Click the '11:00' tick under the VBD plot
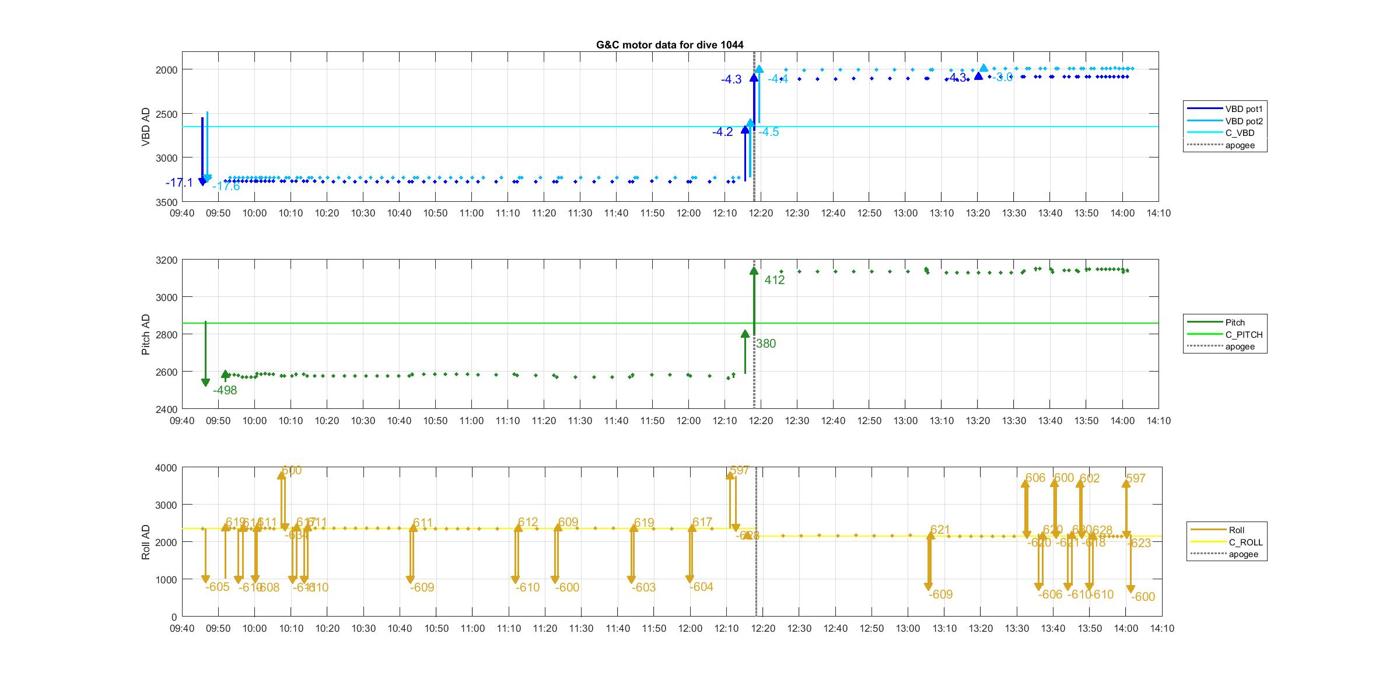The height and width of the screenshot is (693, 1400). click(471, 213)
